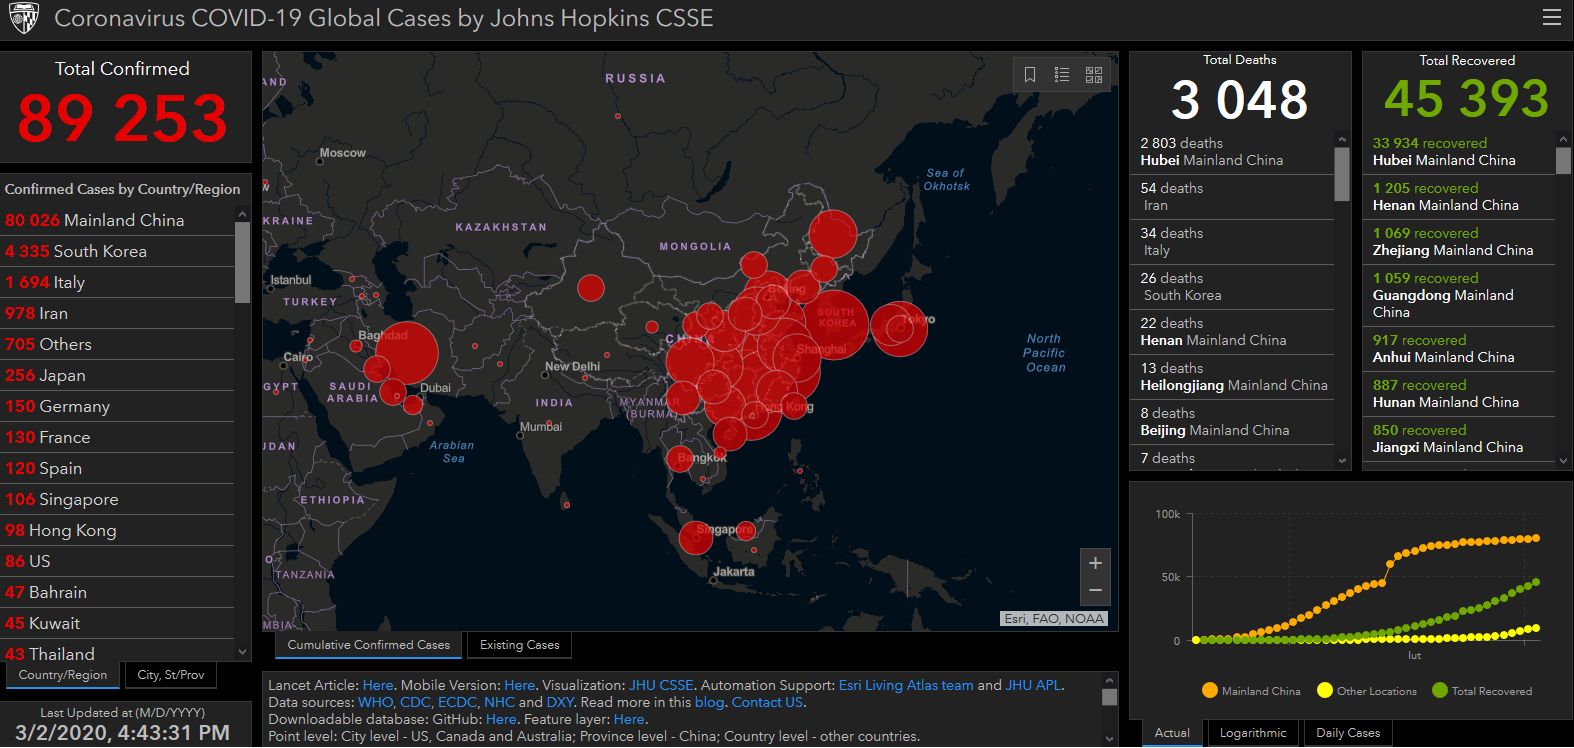1574x748 pixels.
Task: Click the Contact US link
Action: [767, 702]
